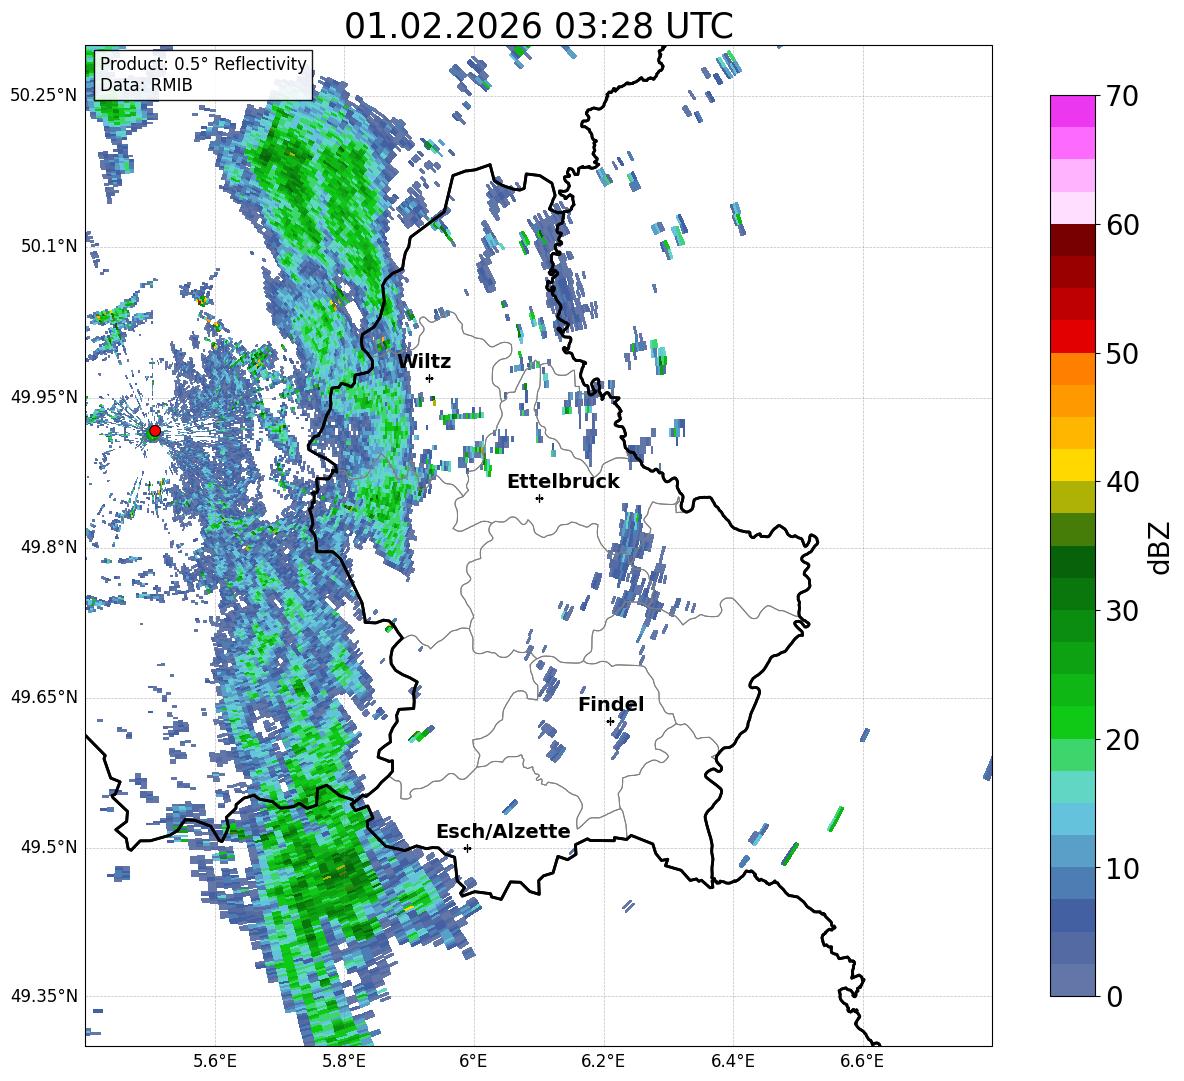Click the 5.8°E longitude label
This screenshot has width=1184, height=1081.
point(344,1062)
